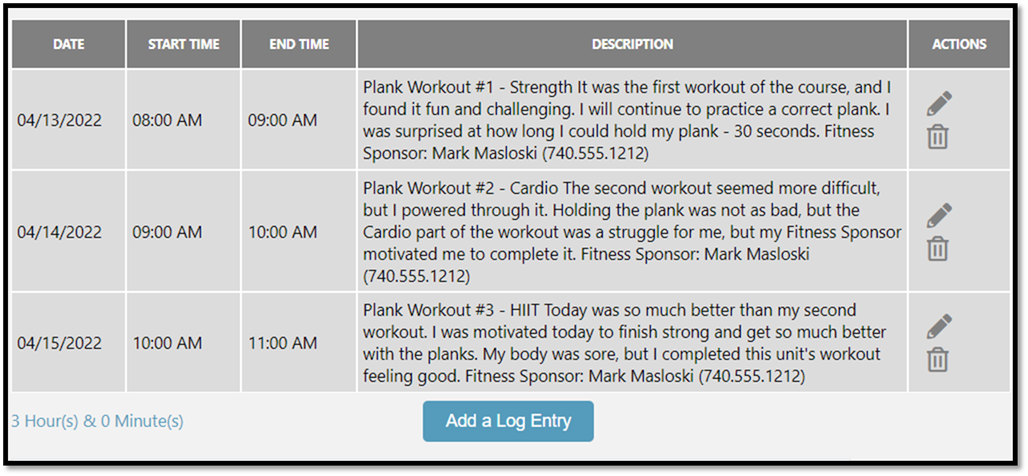The image size is (1028, 476).
Task: Select the 04/15/2022 date cell
Action: point(60,343)
